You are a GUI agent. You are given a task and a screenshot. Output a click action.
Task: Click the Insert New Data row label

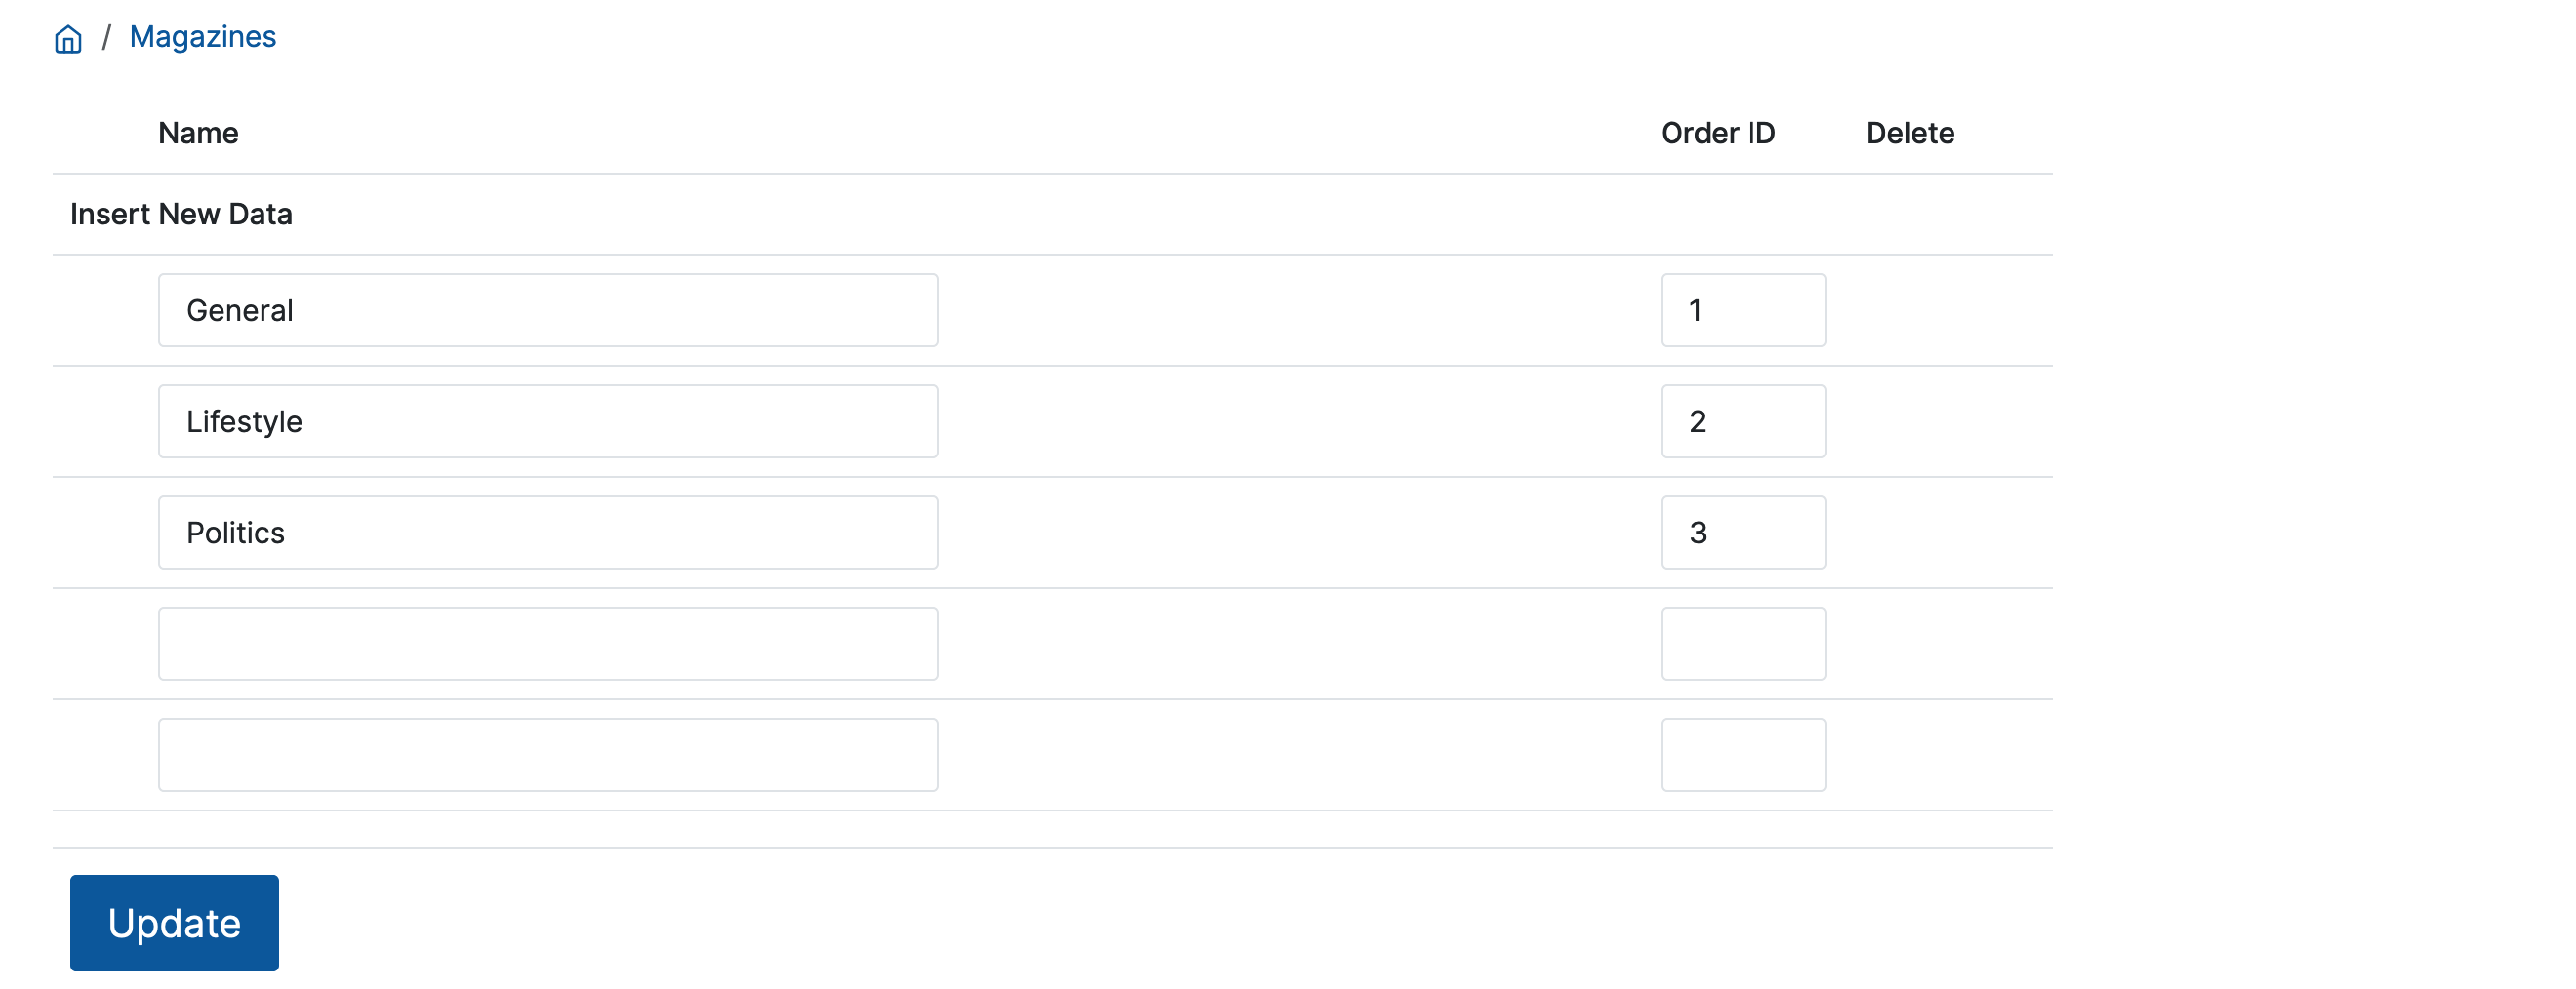pyautogui.click(x=181, y=214)
